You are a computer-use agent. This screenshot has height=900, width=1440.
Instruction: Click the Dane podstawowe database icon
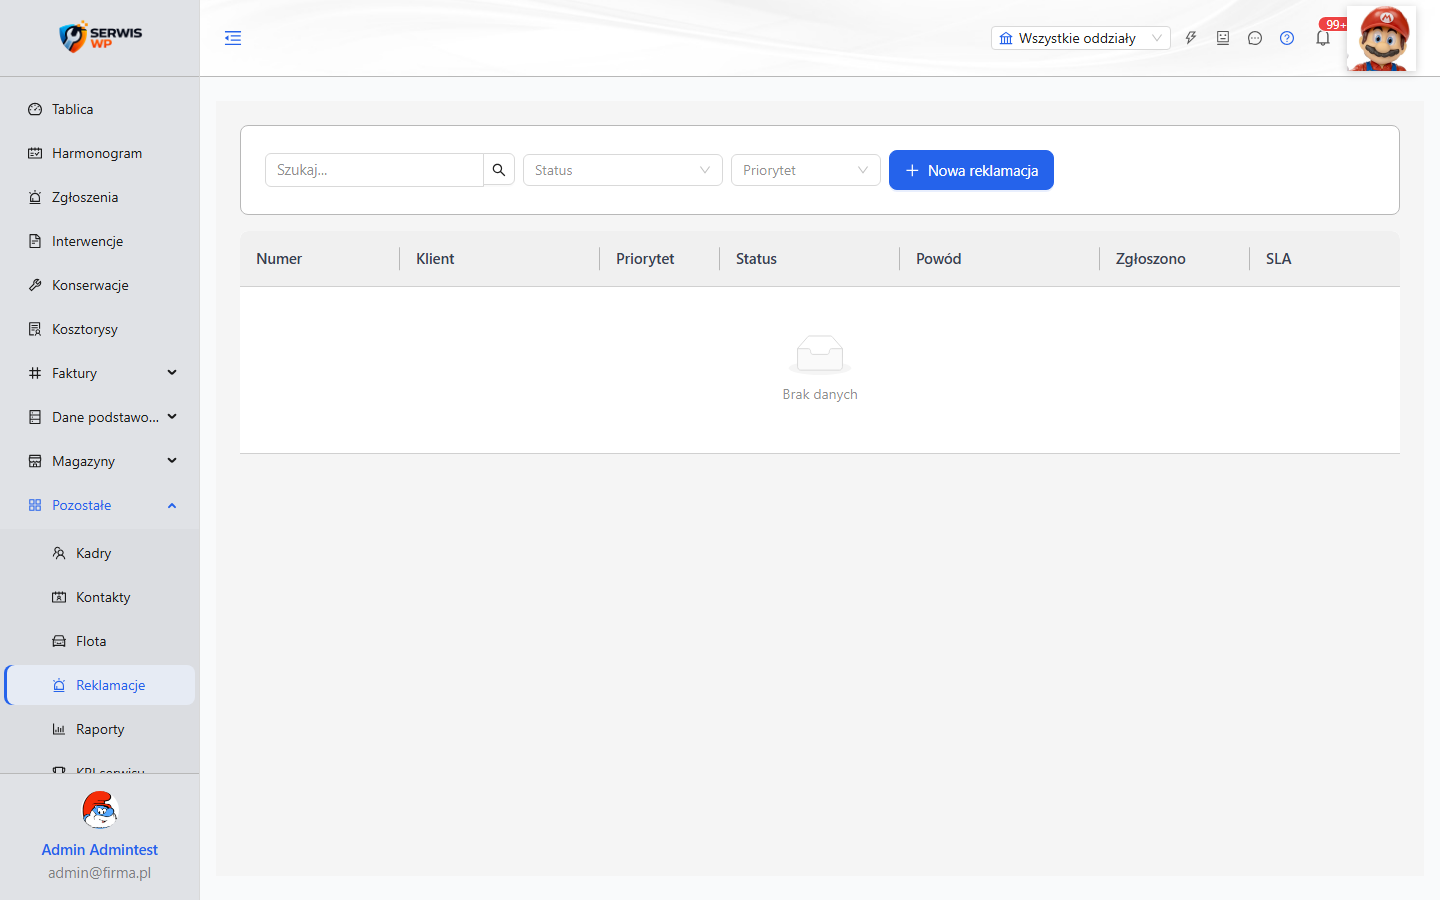pos(35,417)
